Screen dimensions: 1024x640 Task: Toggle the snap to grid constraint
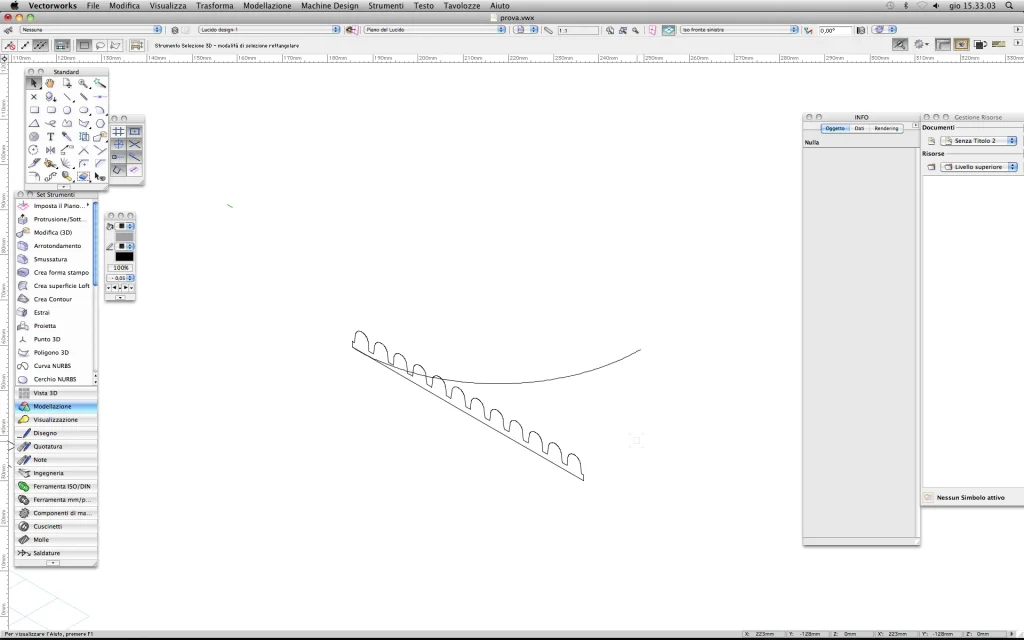point(118,131)
